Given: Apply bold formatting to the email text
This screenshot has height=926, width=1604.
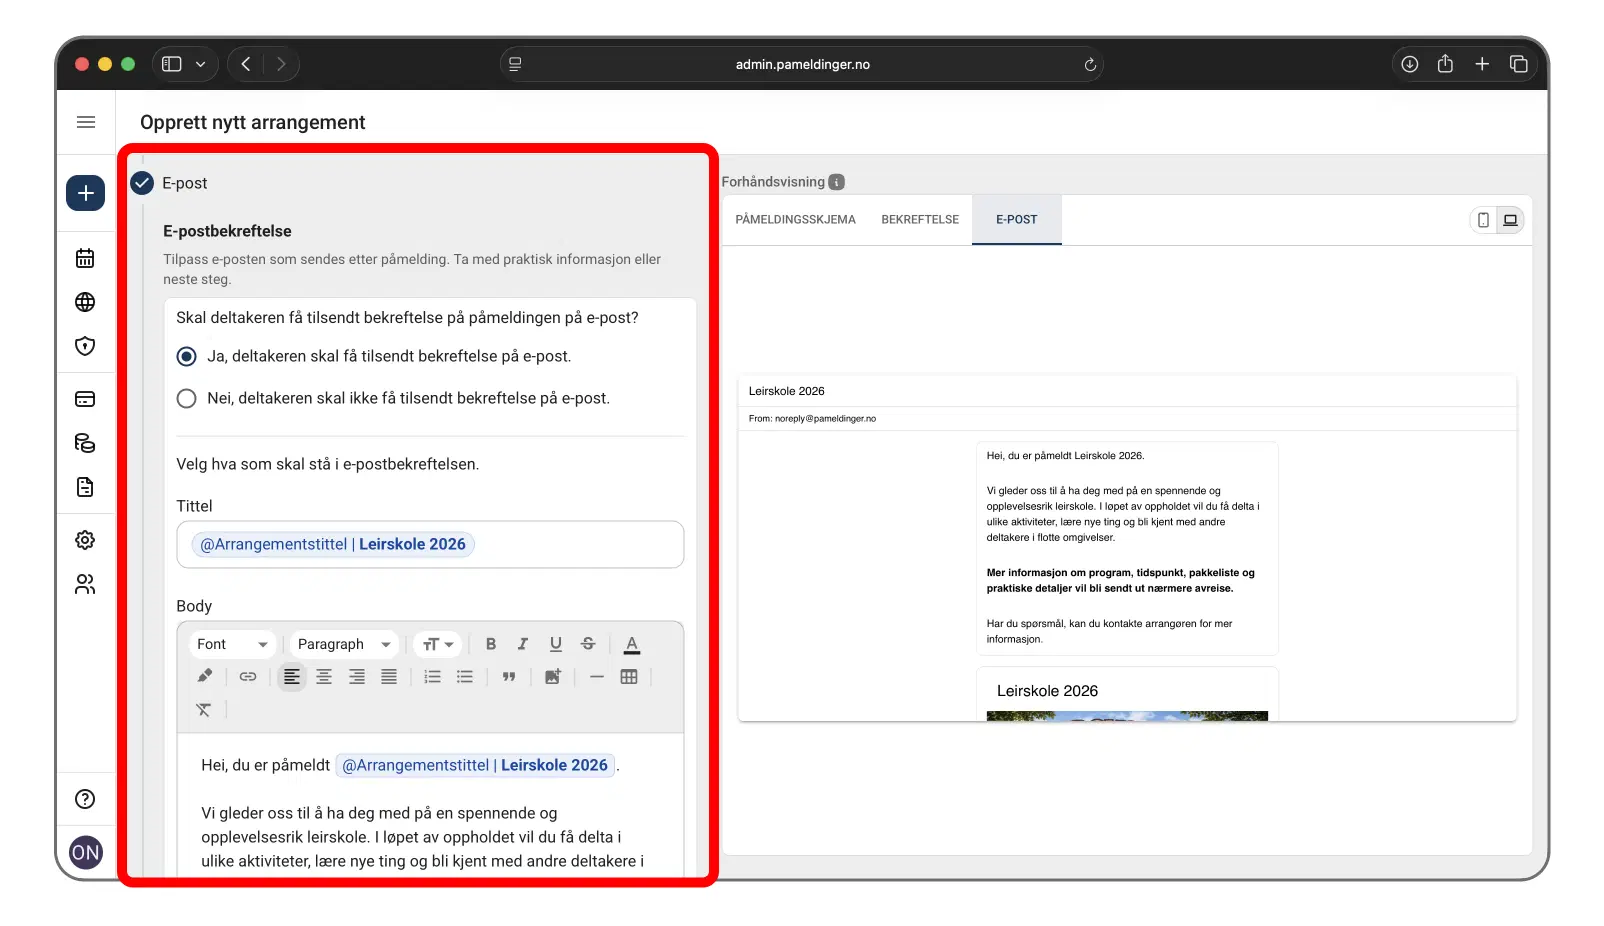Looking at the screenshot, I should coord(491,644).
